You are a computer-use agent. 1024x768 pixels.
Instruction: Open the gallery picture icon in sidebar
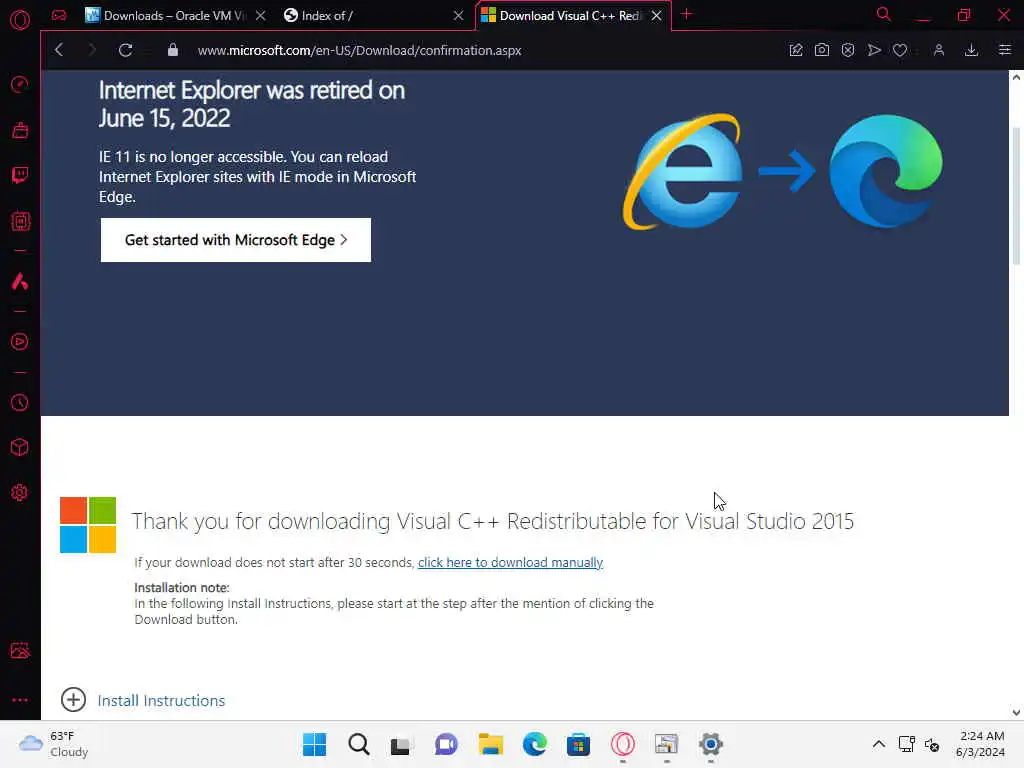point(20,650)
